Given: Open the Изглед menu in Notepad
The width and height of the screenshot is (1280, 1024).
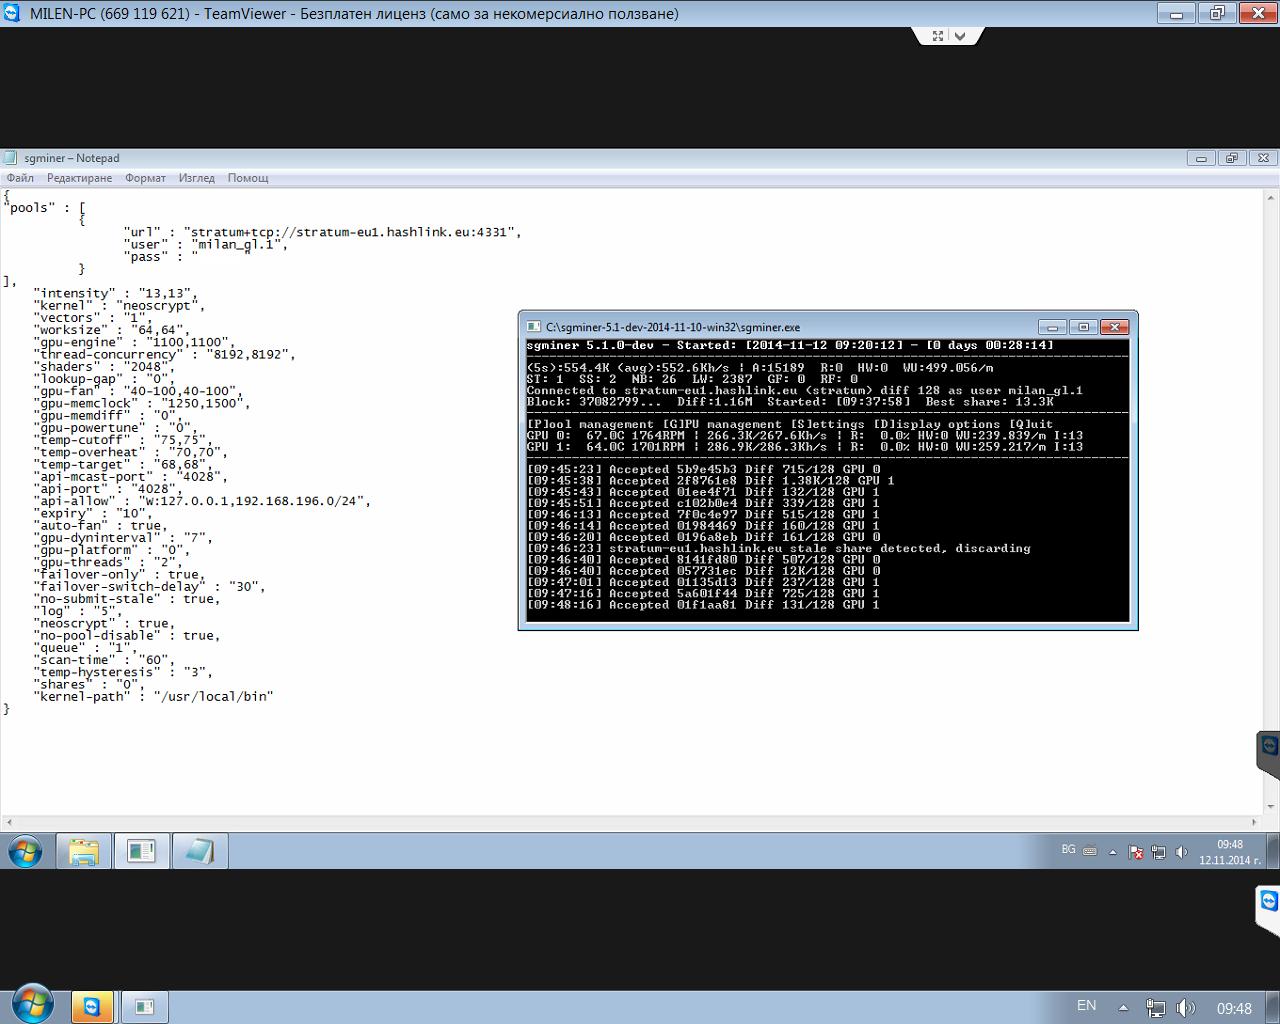Looking at the screenshot, I should click(196, 178).
